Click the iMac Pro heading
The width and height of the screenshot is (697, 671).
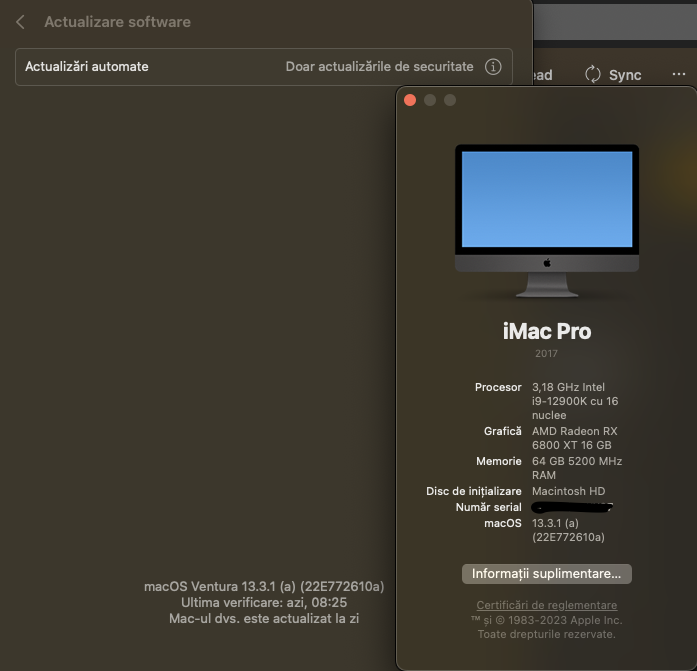[547, 331]
